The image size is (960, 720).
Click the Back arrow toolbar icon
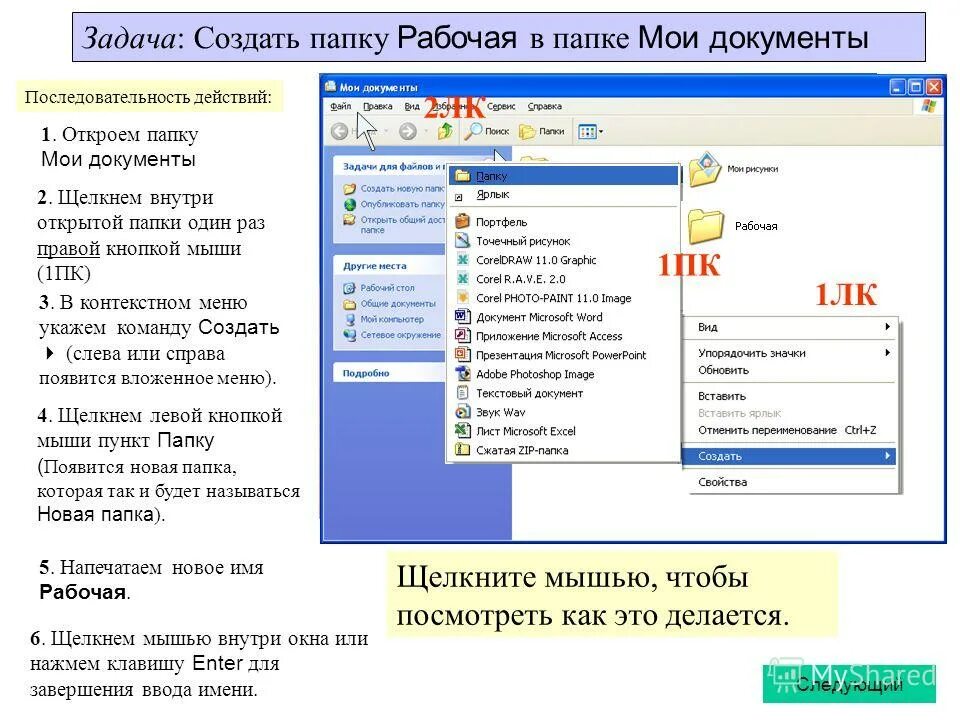340,131
